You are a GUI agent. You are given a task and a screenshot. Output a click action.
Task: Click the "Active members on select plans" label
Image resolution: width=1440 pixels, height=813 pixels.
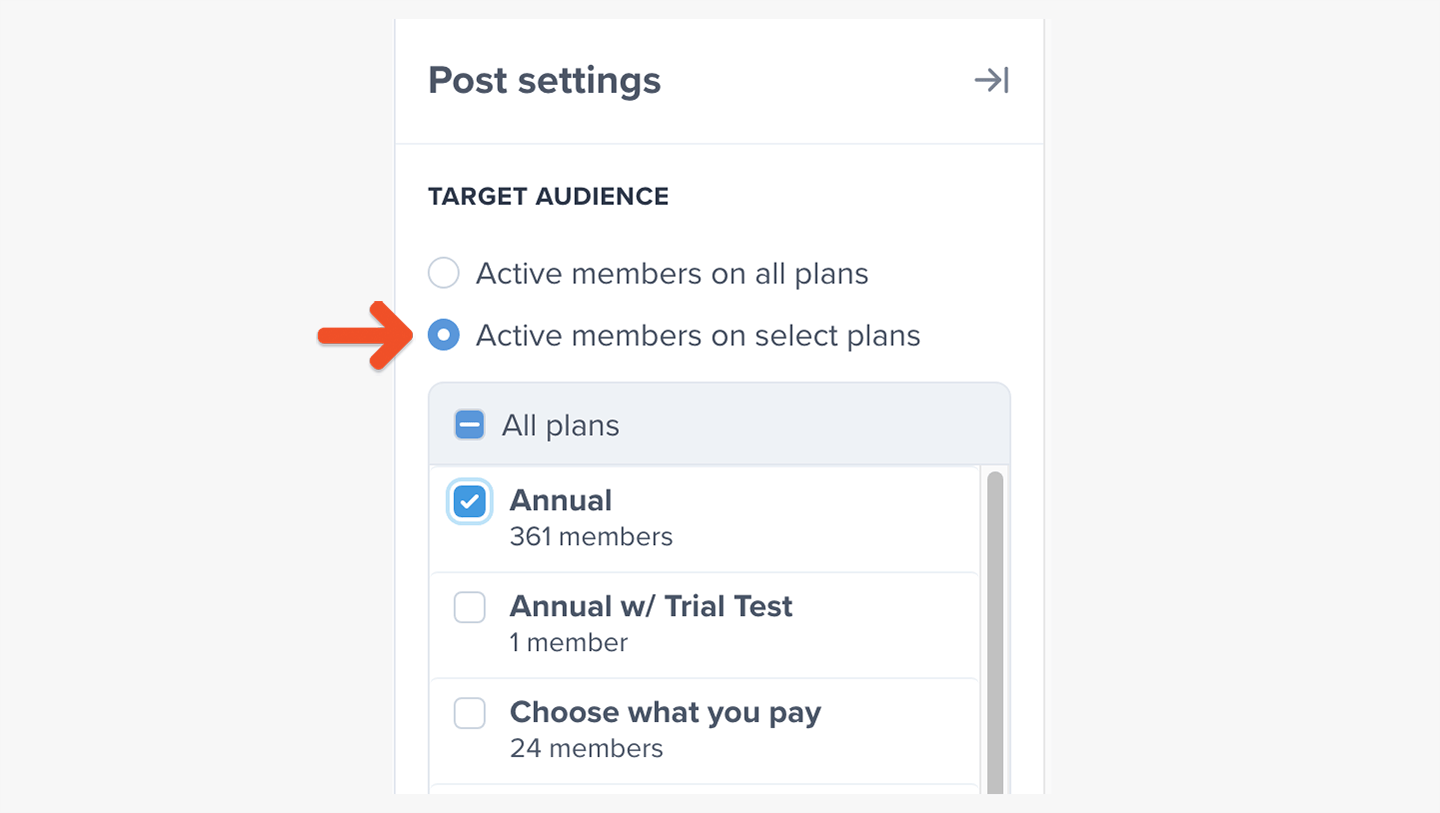click(698, 335)
